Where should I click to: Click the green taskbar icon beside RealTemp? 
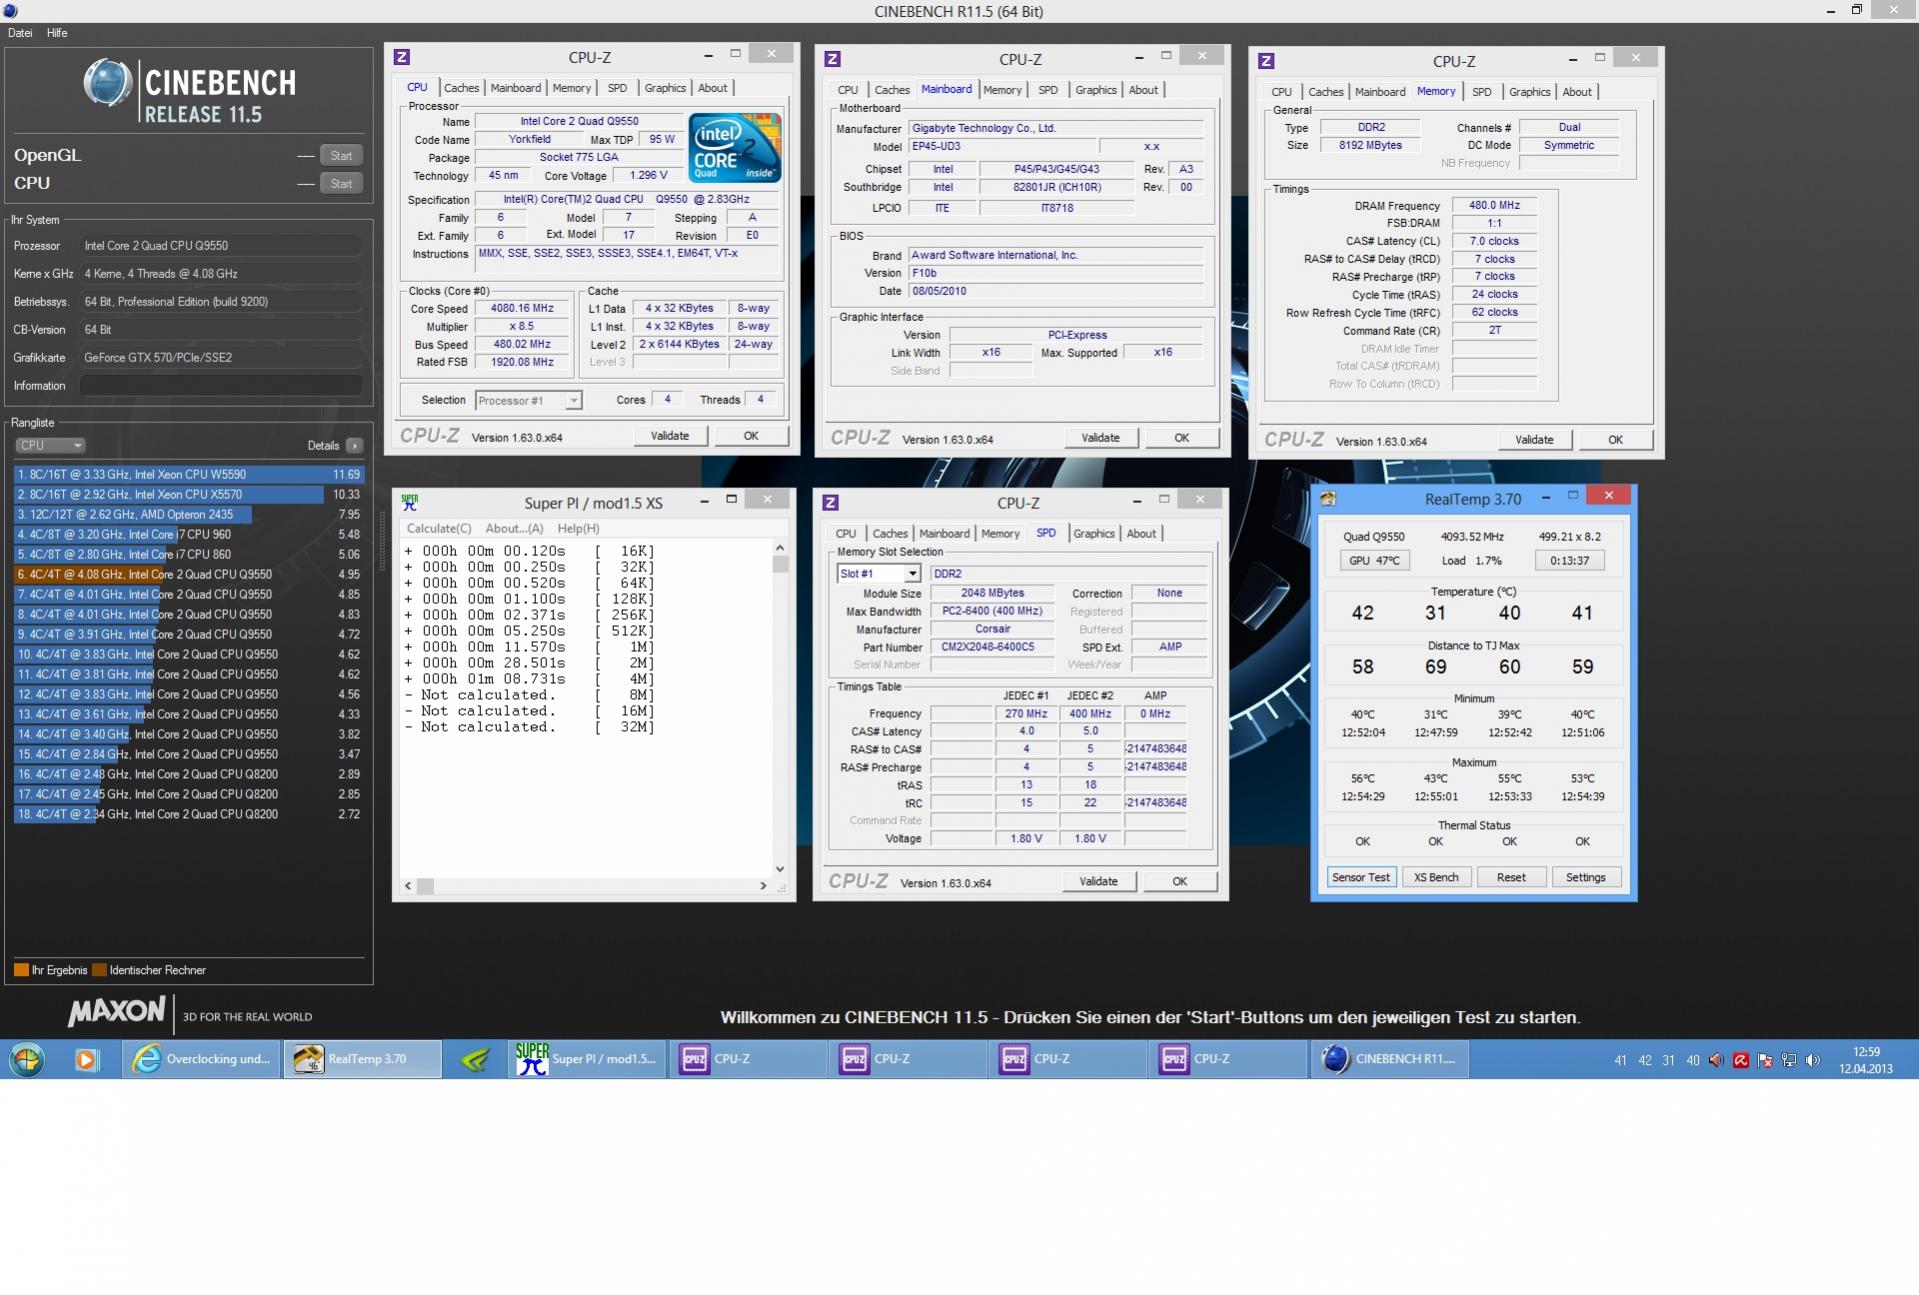point(476,1059)
